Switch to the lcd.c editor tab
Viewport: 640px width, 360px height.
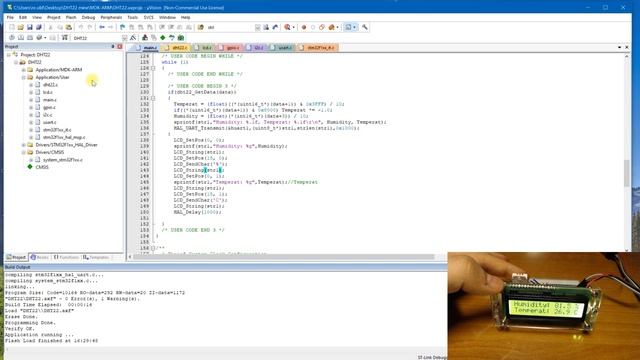tap(203, 48)
